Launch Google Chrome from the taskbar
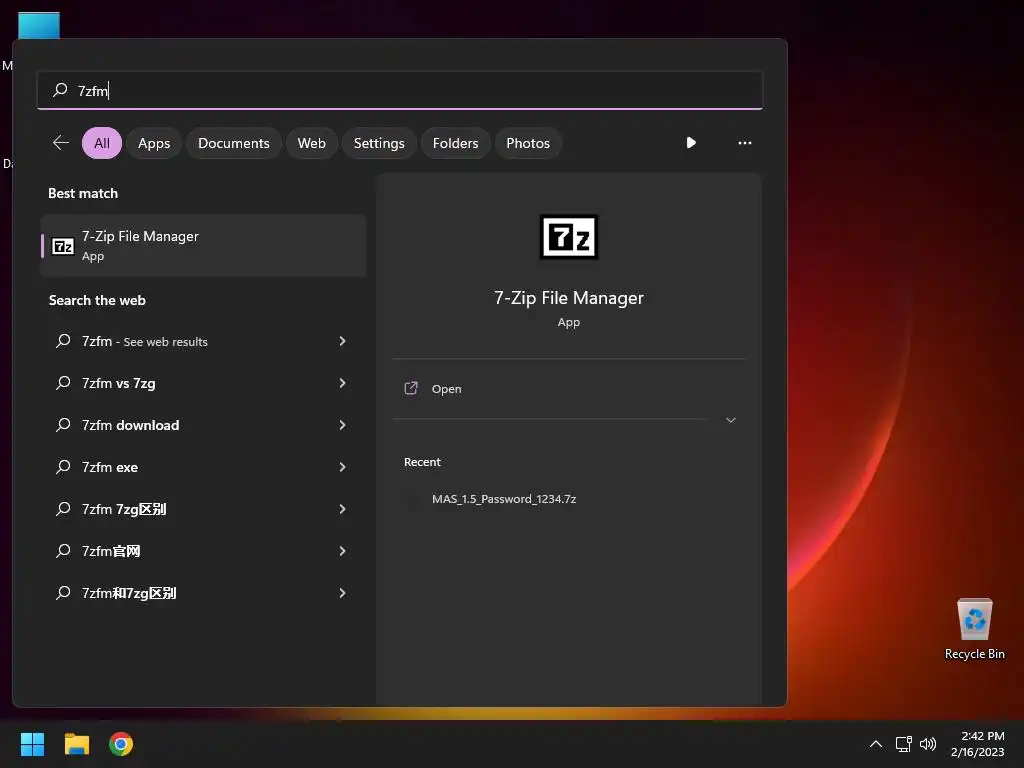This screenshot has width=1024, height=768. tap(121, 744)
